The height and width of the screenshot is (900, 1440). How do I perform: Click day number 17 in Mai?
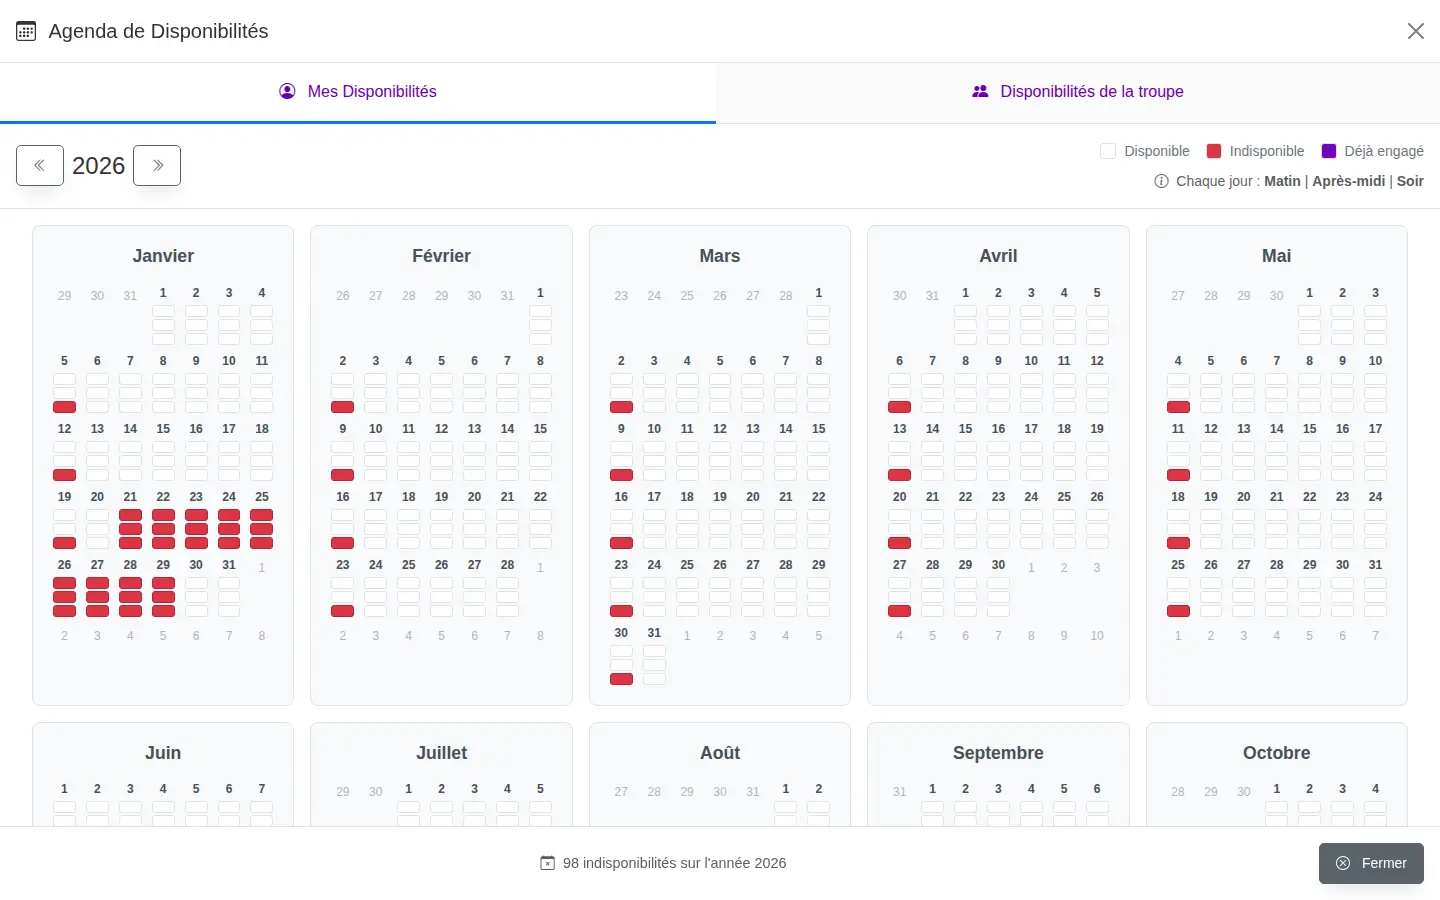coord(1375,429)
